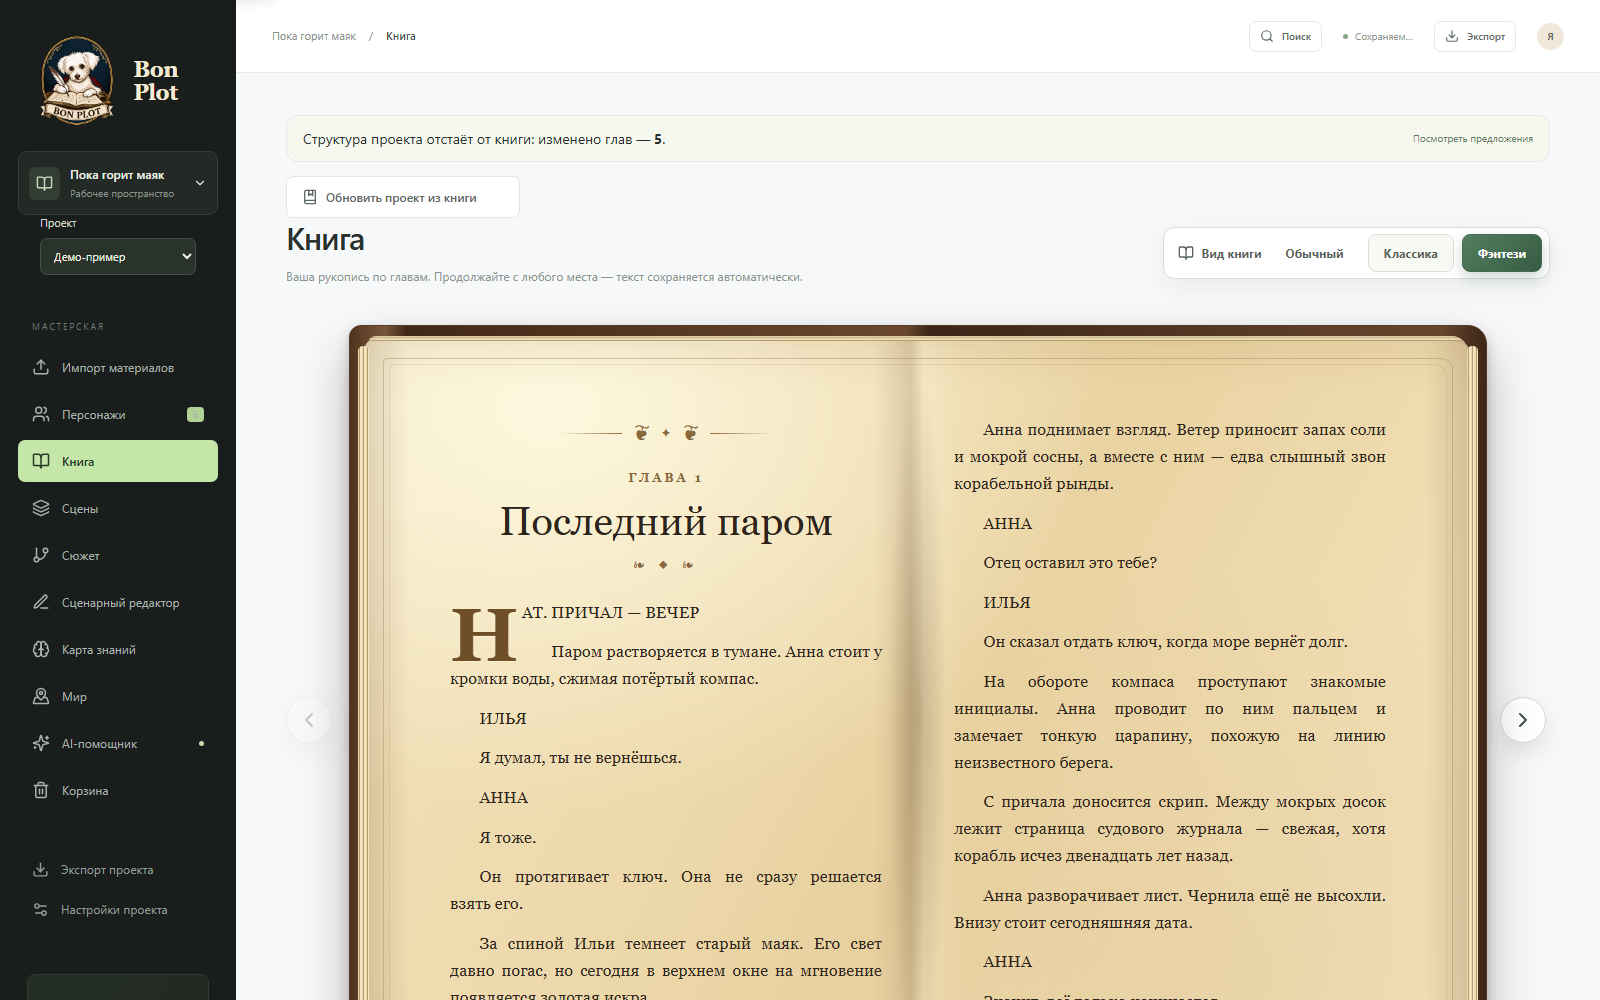Click the people icon beside Персонажи
This screenshot has height=1000, width=1600.
(41, 414)
